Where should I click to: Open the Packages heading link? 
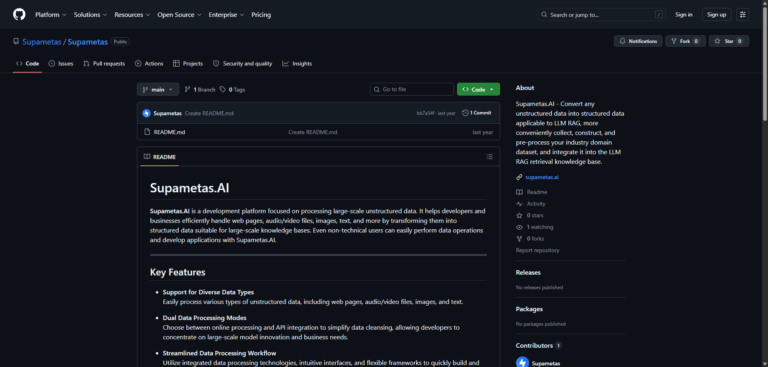529,309
